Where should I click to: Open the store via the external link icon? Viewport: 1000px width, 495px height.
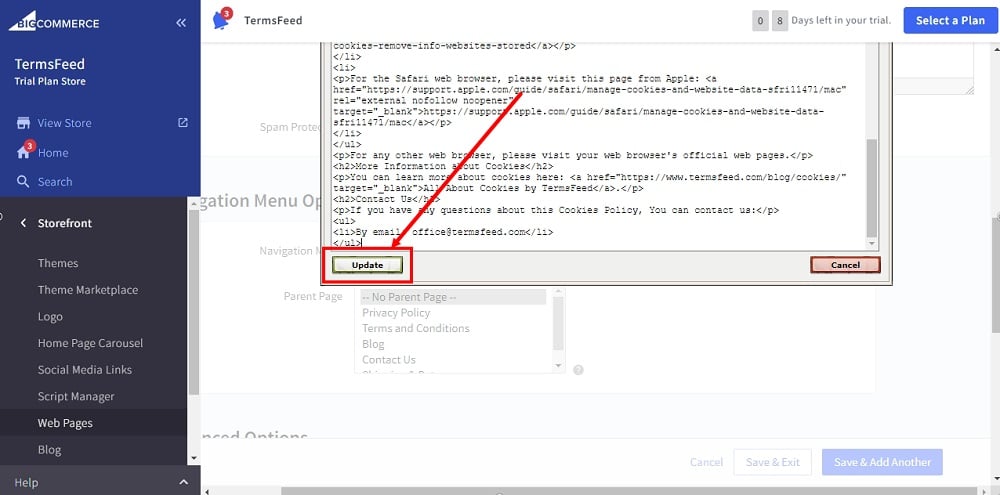coord(183,122)
